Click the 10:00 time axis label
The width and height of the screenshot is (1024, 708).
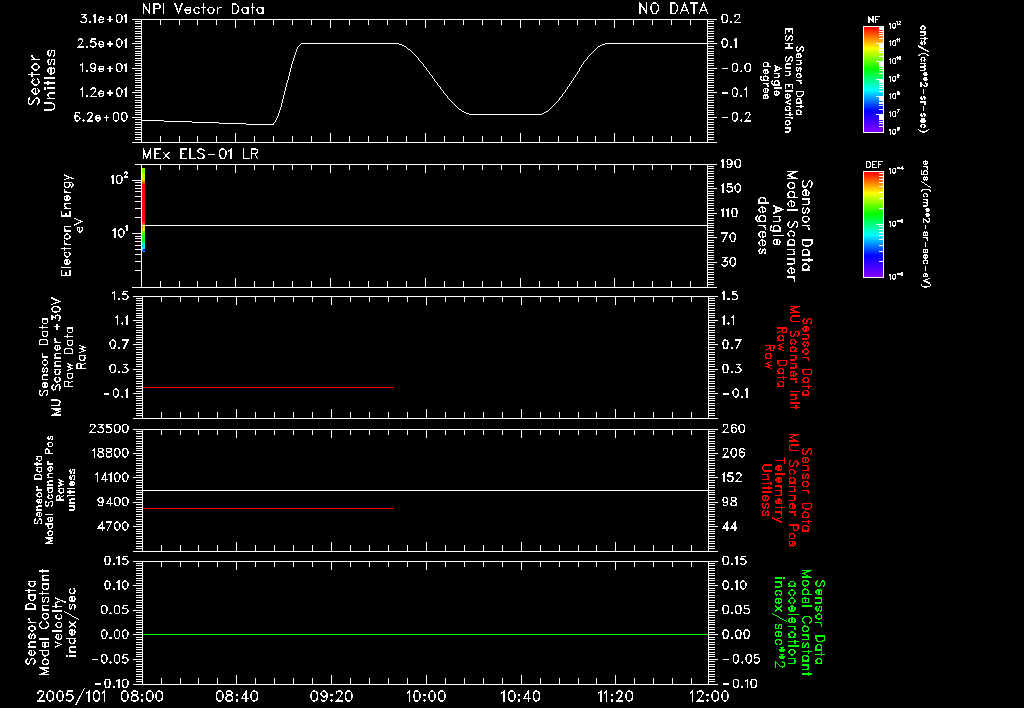[x=426, y=696]
